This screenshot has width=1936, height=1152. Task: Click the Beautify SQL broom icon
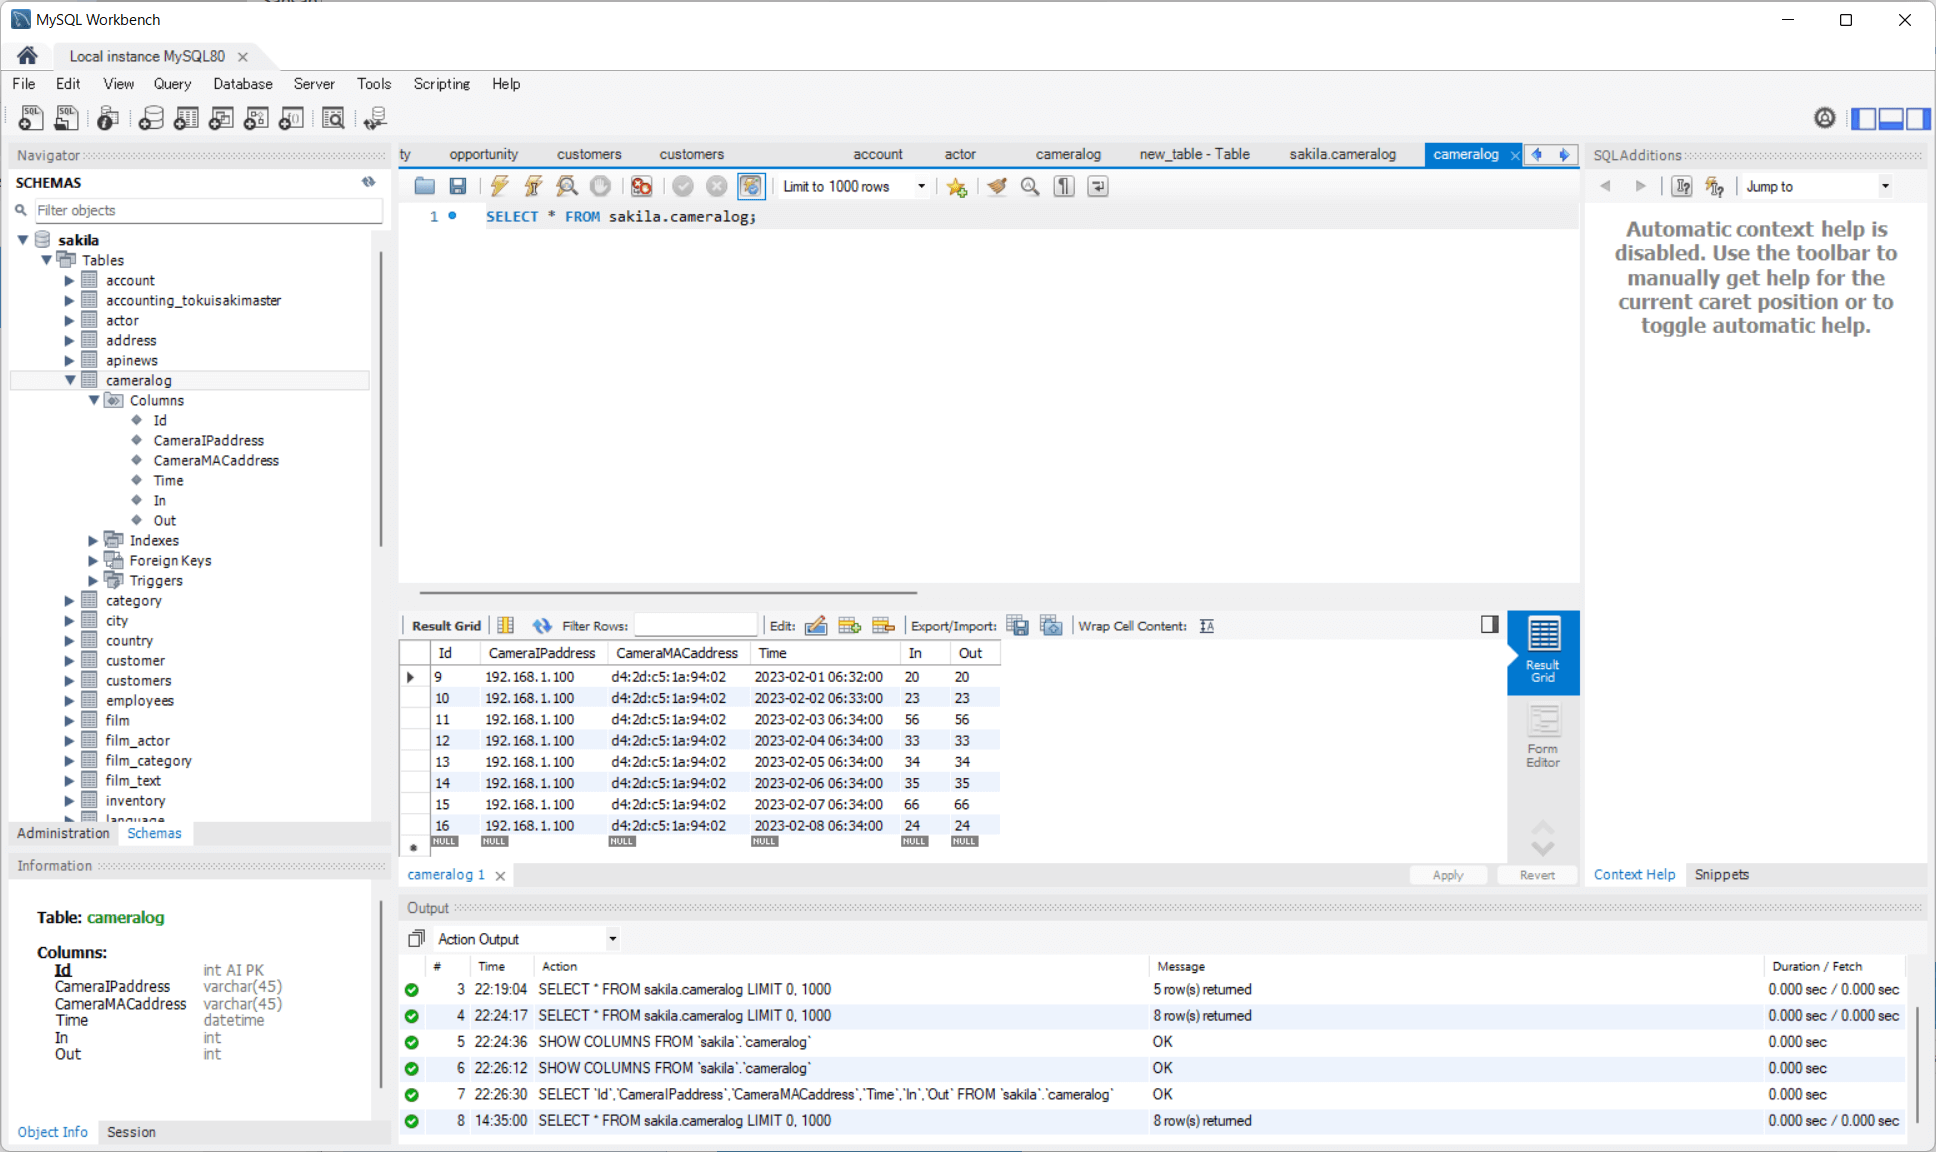click(x=996, y=186)
